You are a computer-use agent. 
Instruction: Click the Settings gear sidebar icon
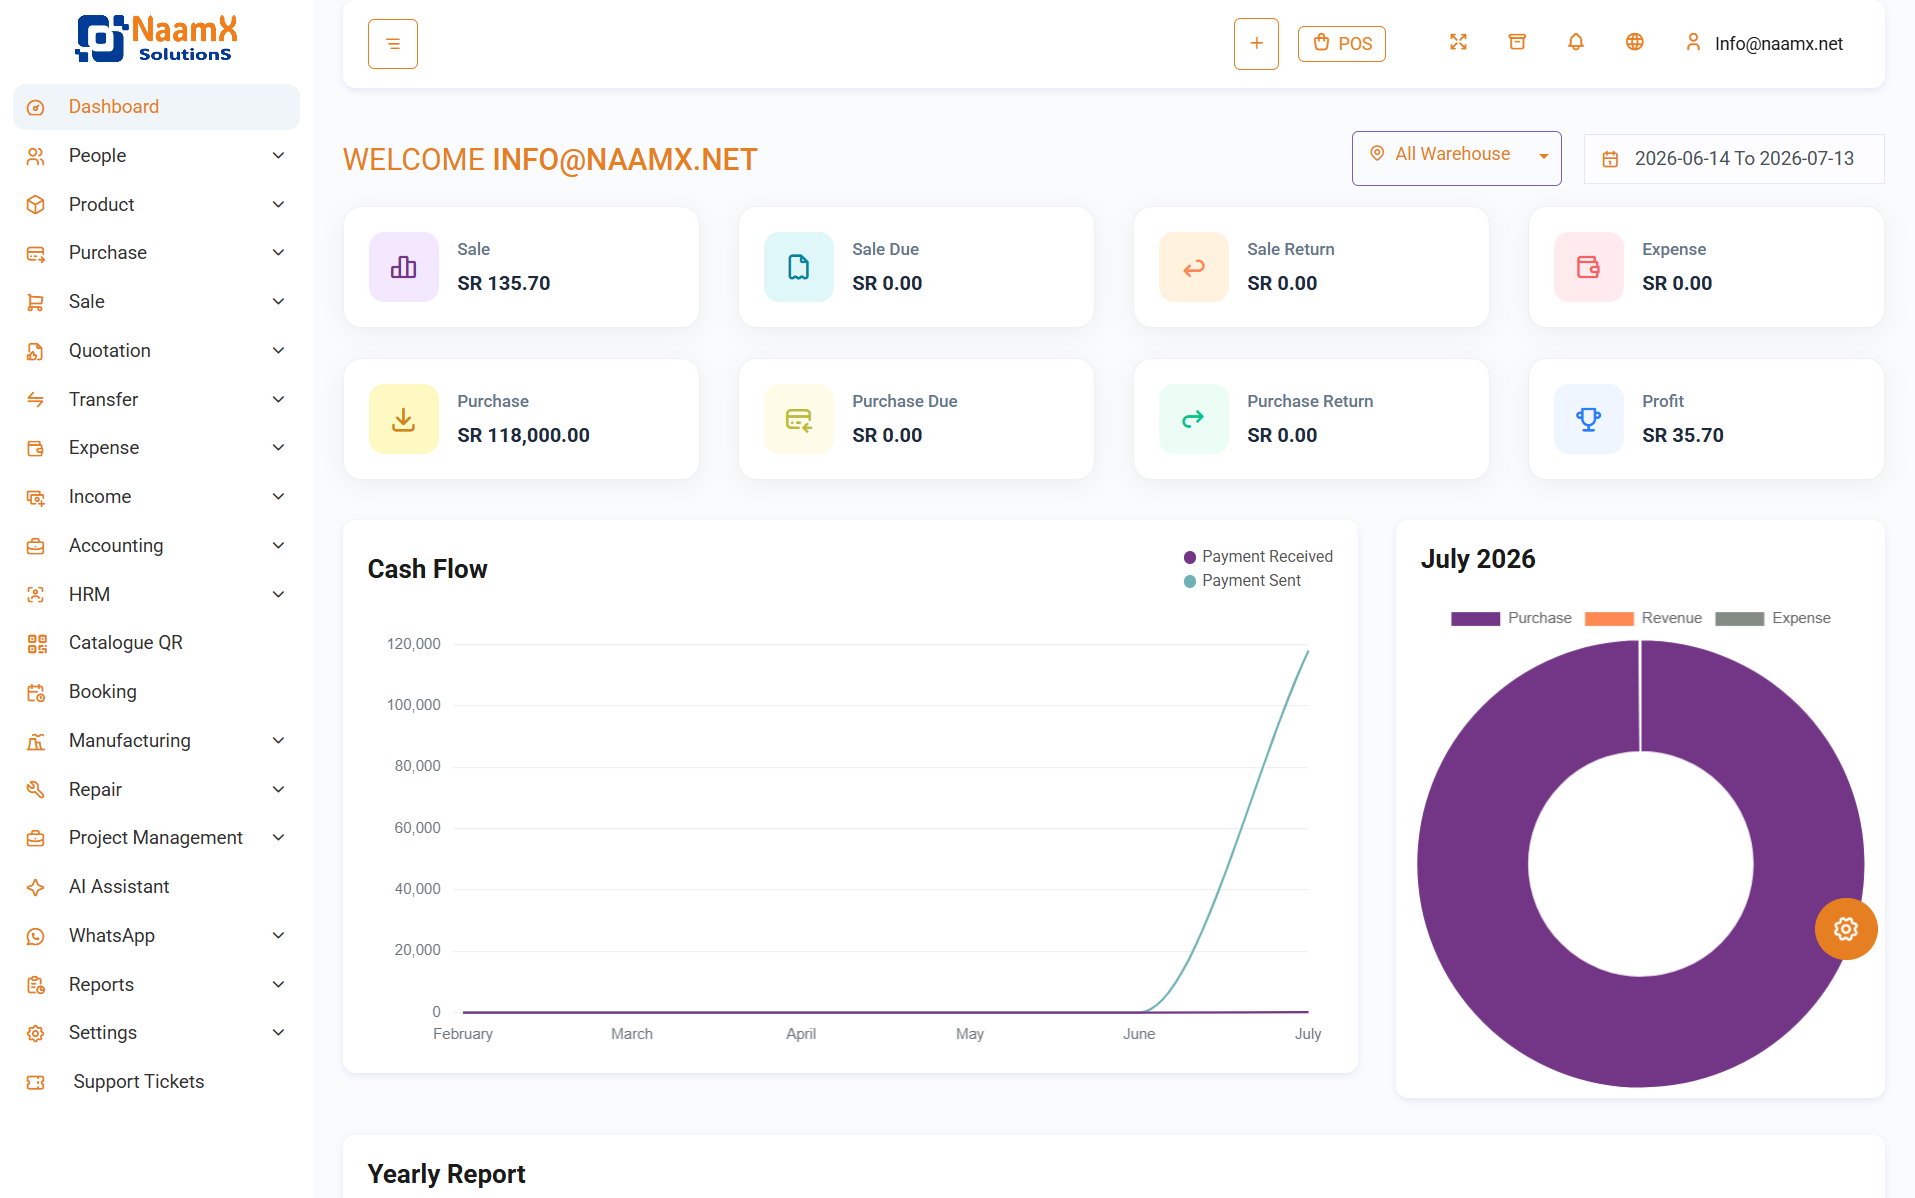[x=36, y=1033]
